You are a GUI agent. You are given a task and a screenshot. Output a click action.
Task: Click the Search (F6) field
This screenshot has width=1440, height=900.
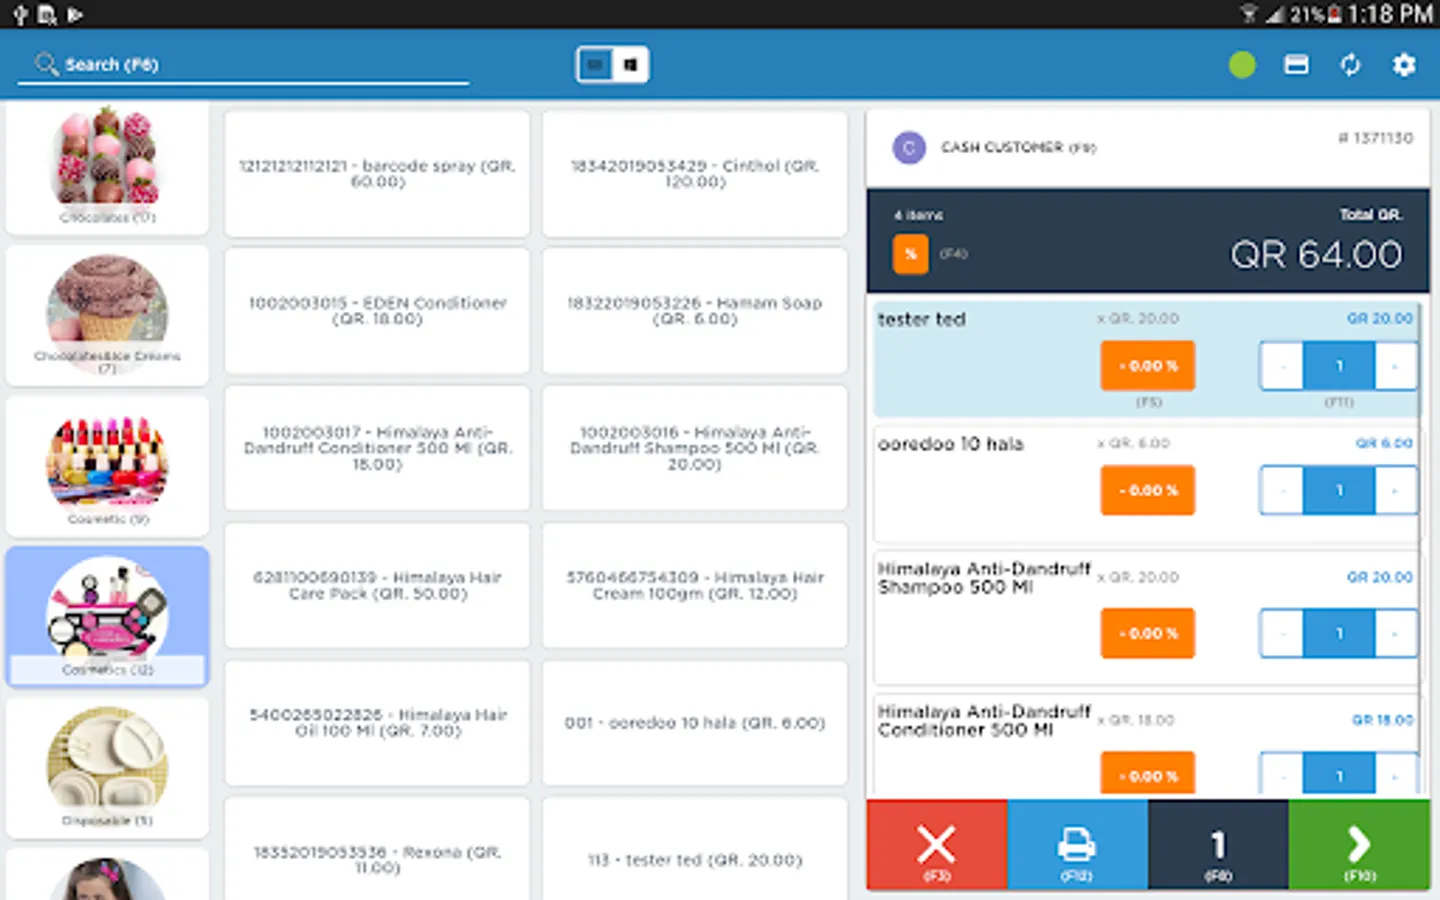(243, 64)
